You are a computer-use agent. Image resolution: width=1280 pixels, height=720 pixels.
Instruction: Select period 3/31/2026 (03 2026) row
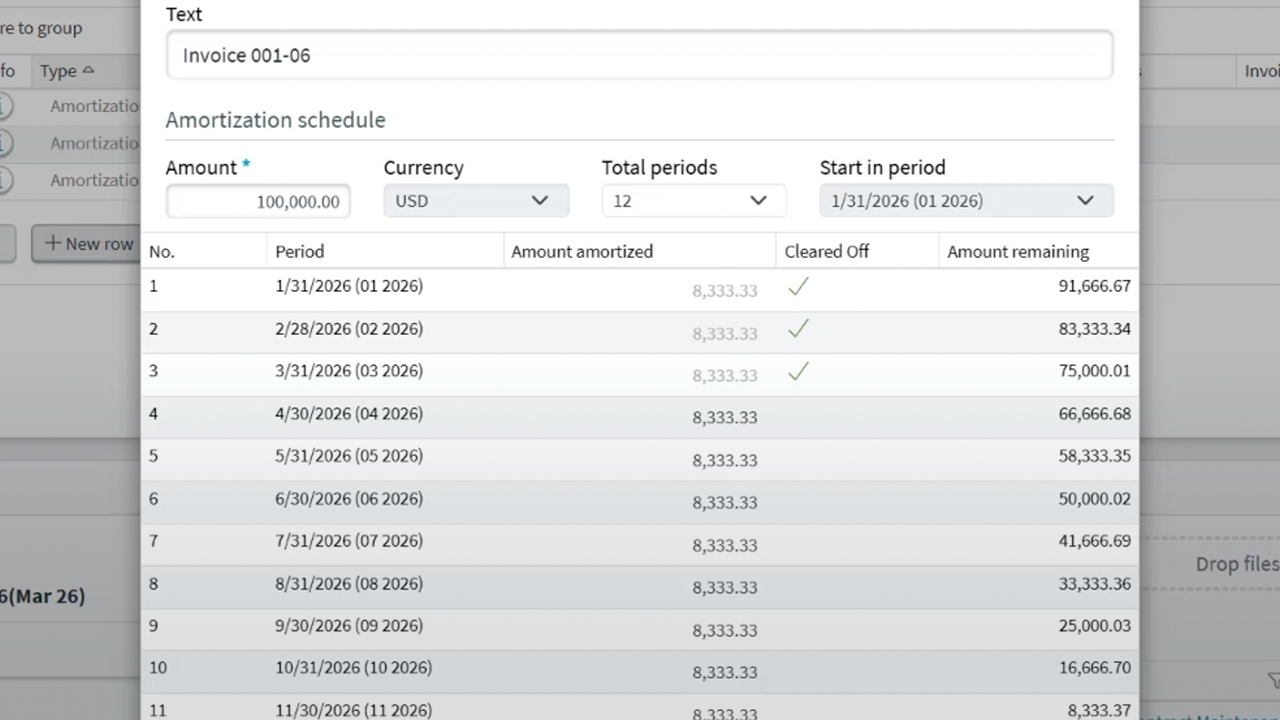(639, 374)
